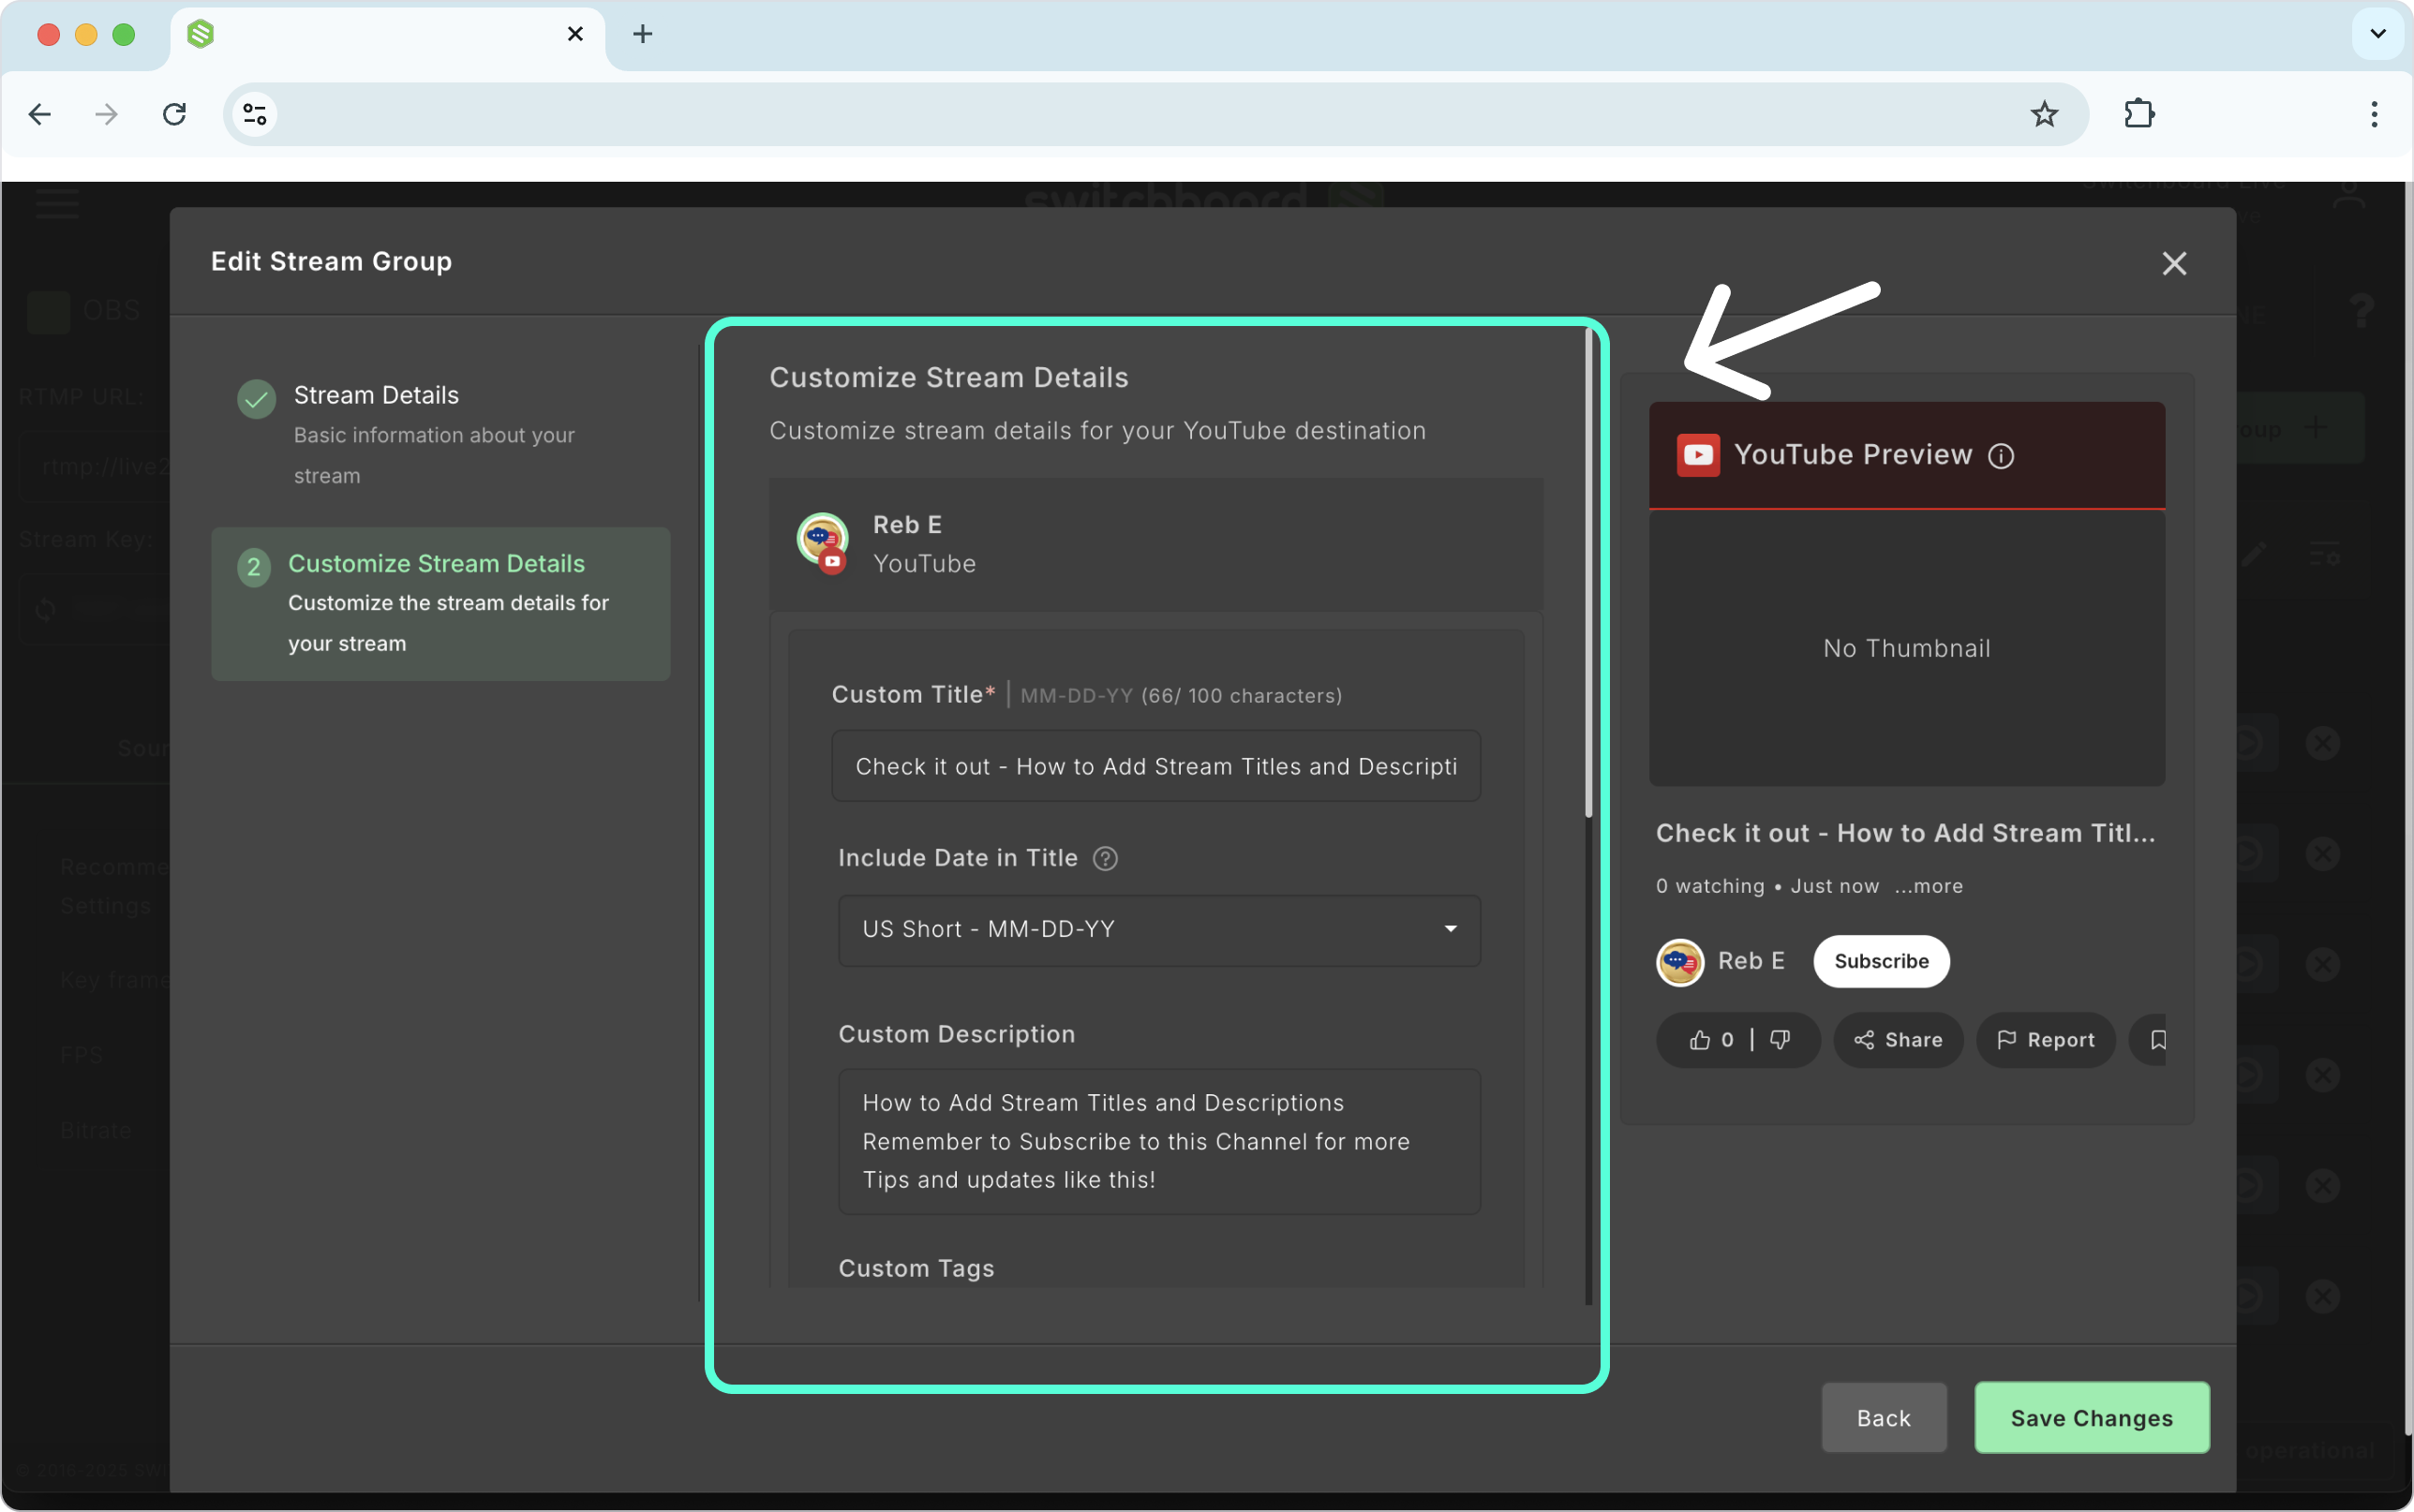Click the Reb E channel name in form
This screenshot has height=1512, width=2414.
pos(907,525)
